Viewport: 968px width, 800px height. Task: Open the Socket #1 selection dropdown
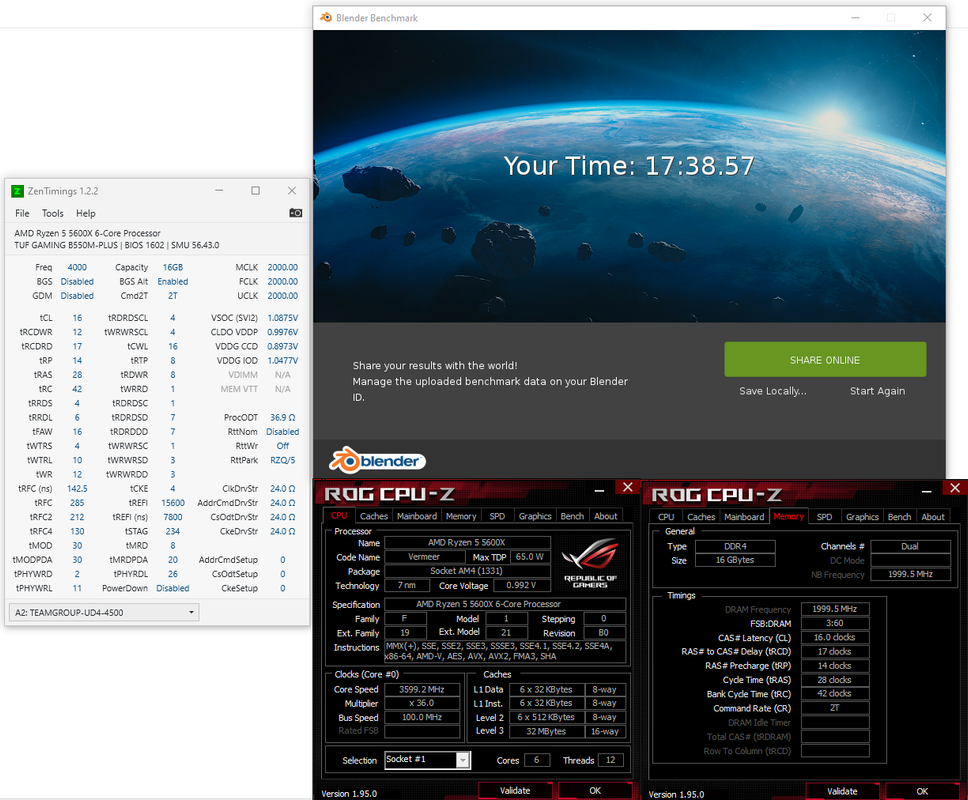click(x=427, y=760)
